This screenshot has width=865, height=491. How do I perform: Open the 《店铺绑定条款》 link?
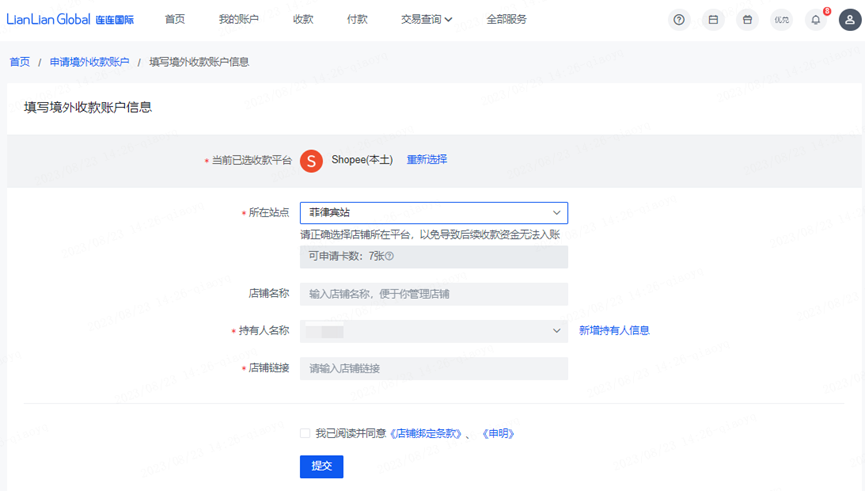427,434
